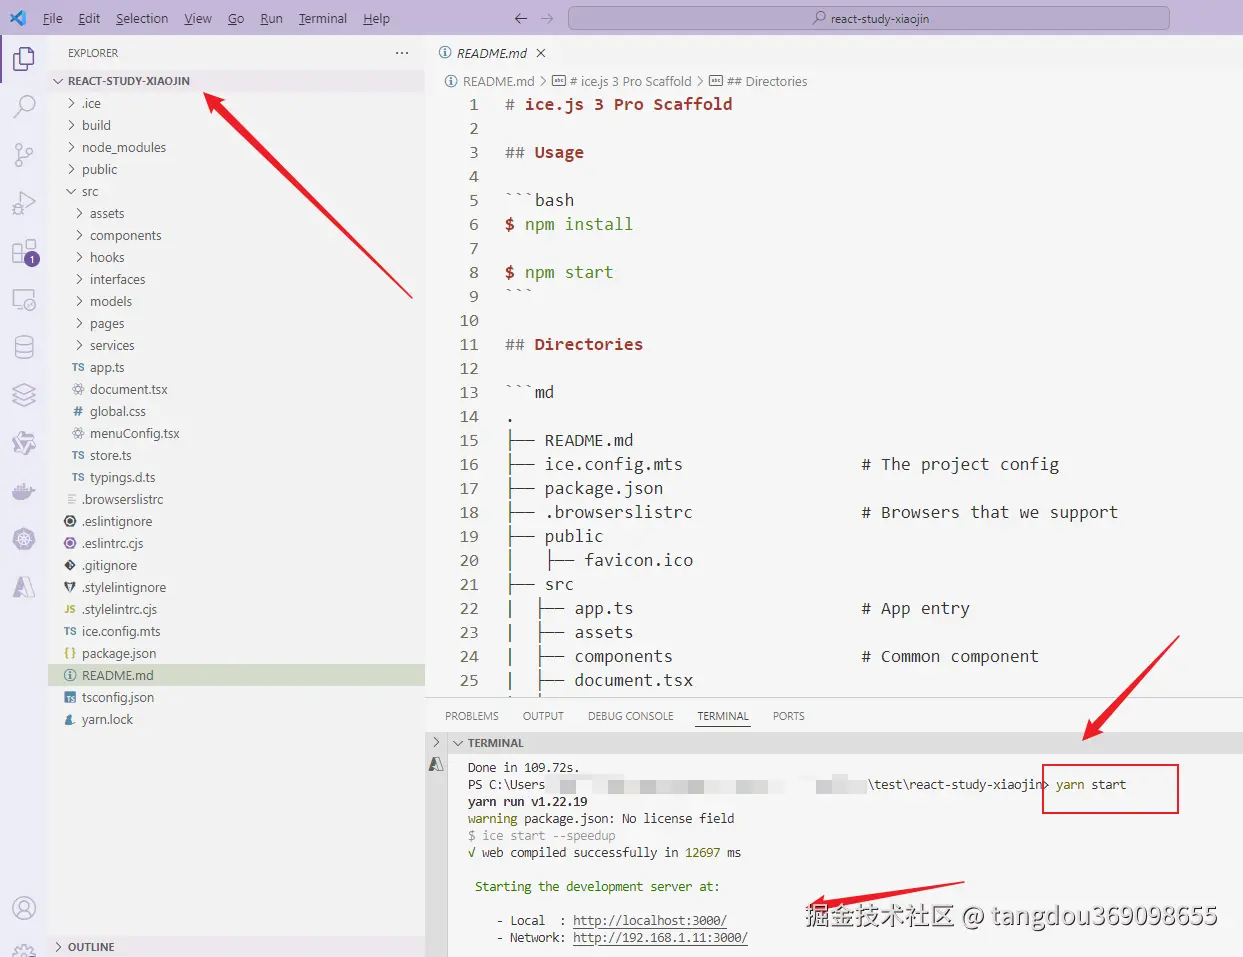Open app.ts file

tap(236, 367)
